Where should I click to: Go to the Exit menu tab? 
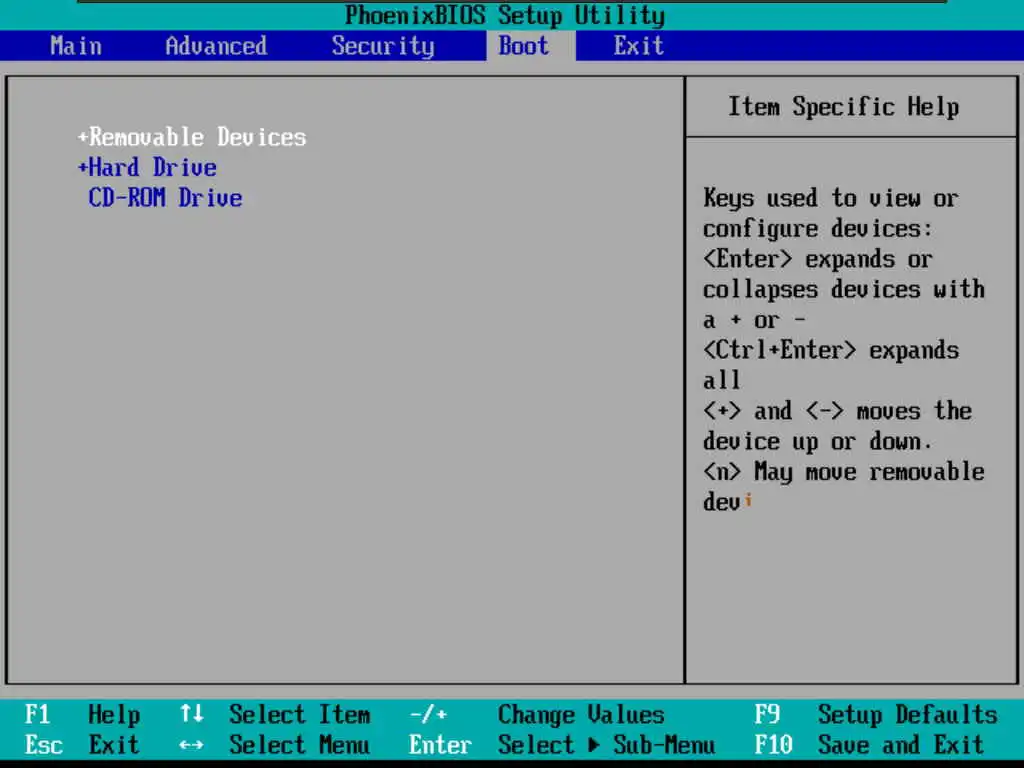coord(638,46)
